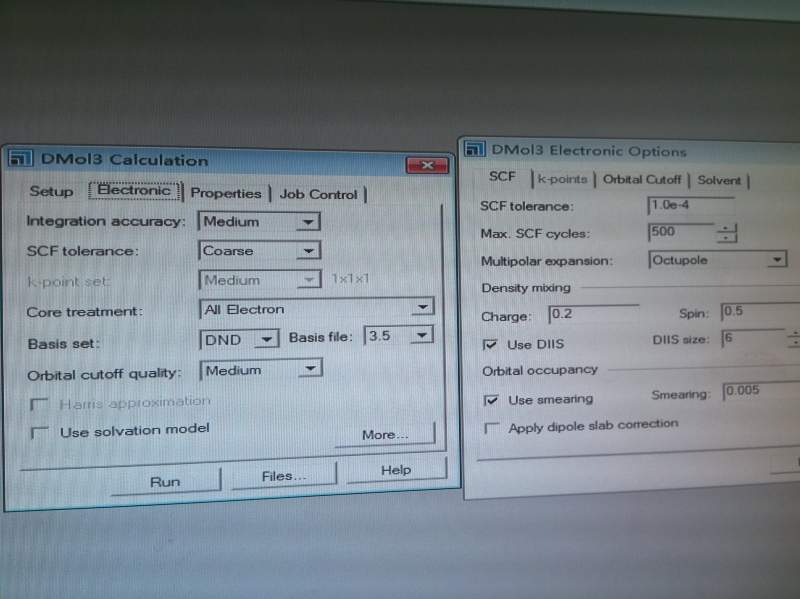Screen dimensions: 800x599
Task: Click the Max. SCF cycles field
Action: pyautogui.click(x=681, y=232)
